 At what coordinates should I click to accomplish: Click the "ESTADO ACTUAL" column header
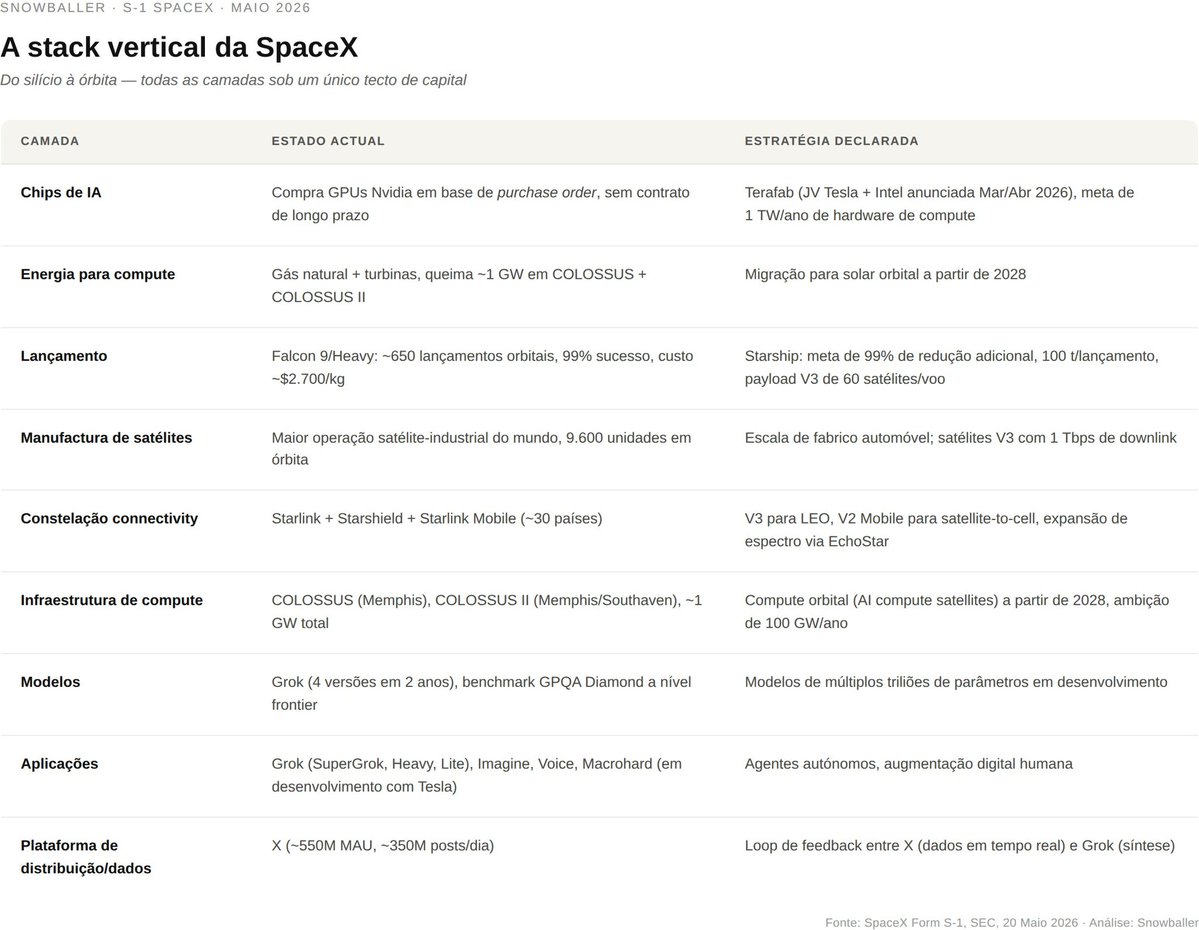(x=328, y=141)
